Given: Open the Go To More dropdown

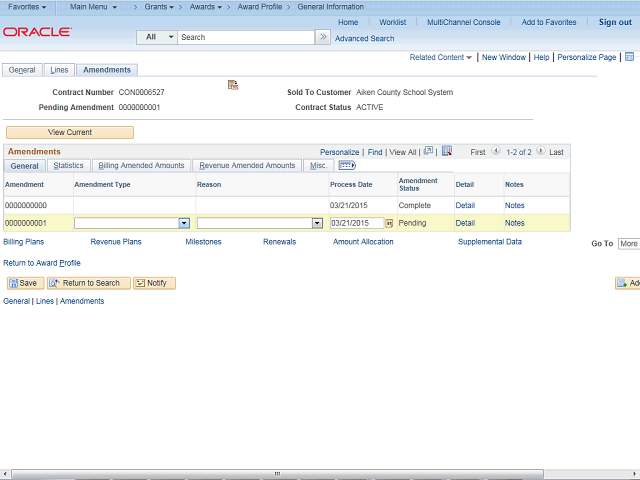Looking at the screenshot, I should tap(629, 244).
